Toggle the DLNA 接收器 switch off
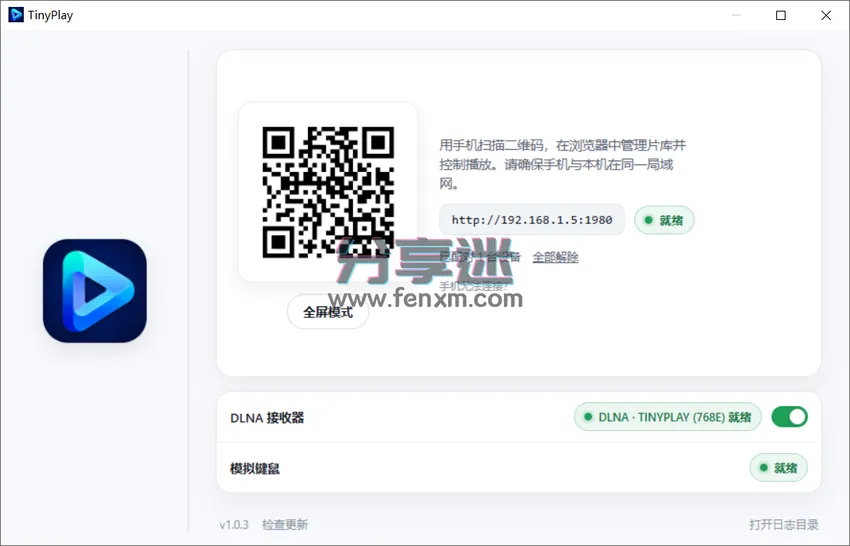The width and height of the screenshot is (850, 546). tap(790, 417)
